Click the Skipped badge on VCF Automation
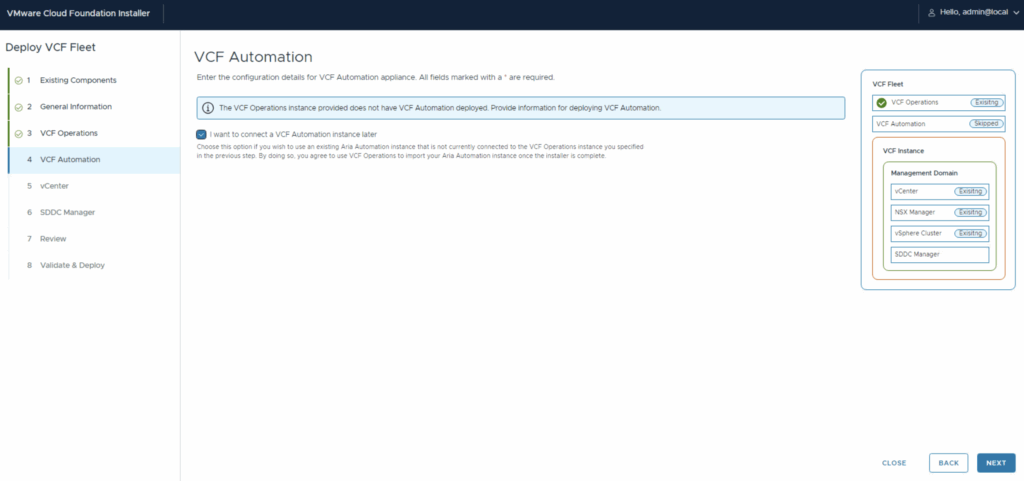 pos(985,124)
